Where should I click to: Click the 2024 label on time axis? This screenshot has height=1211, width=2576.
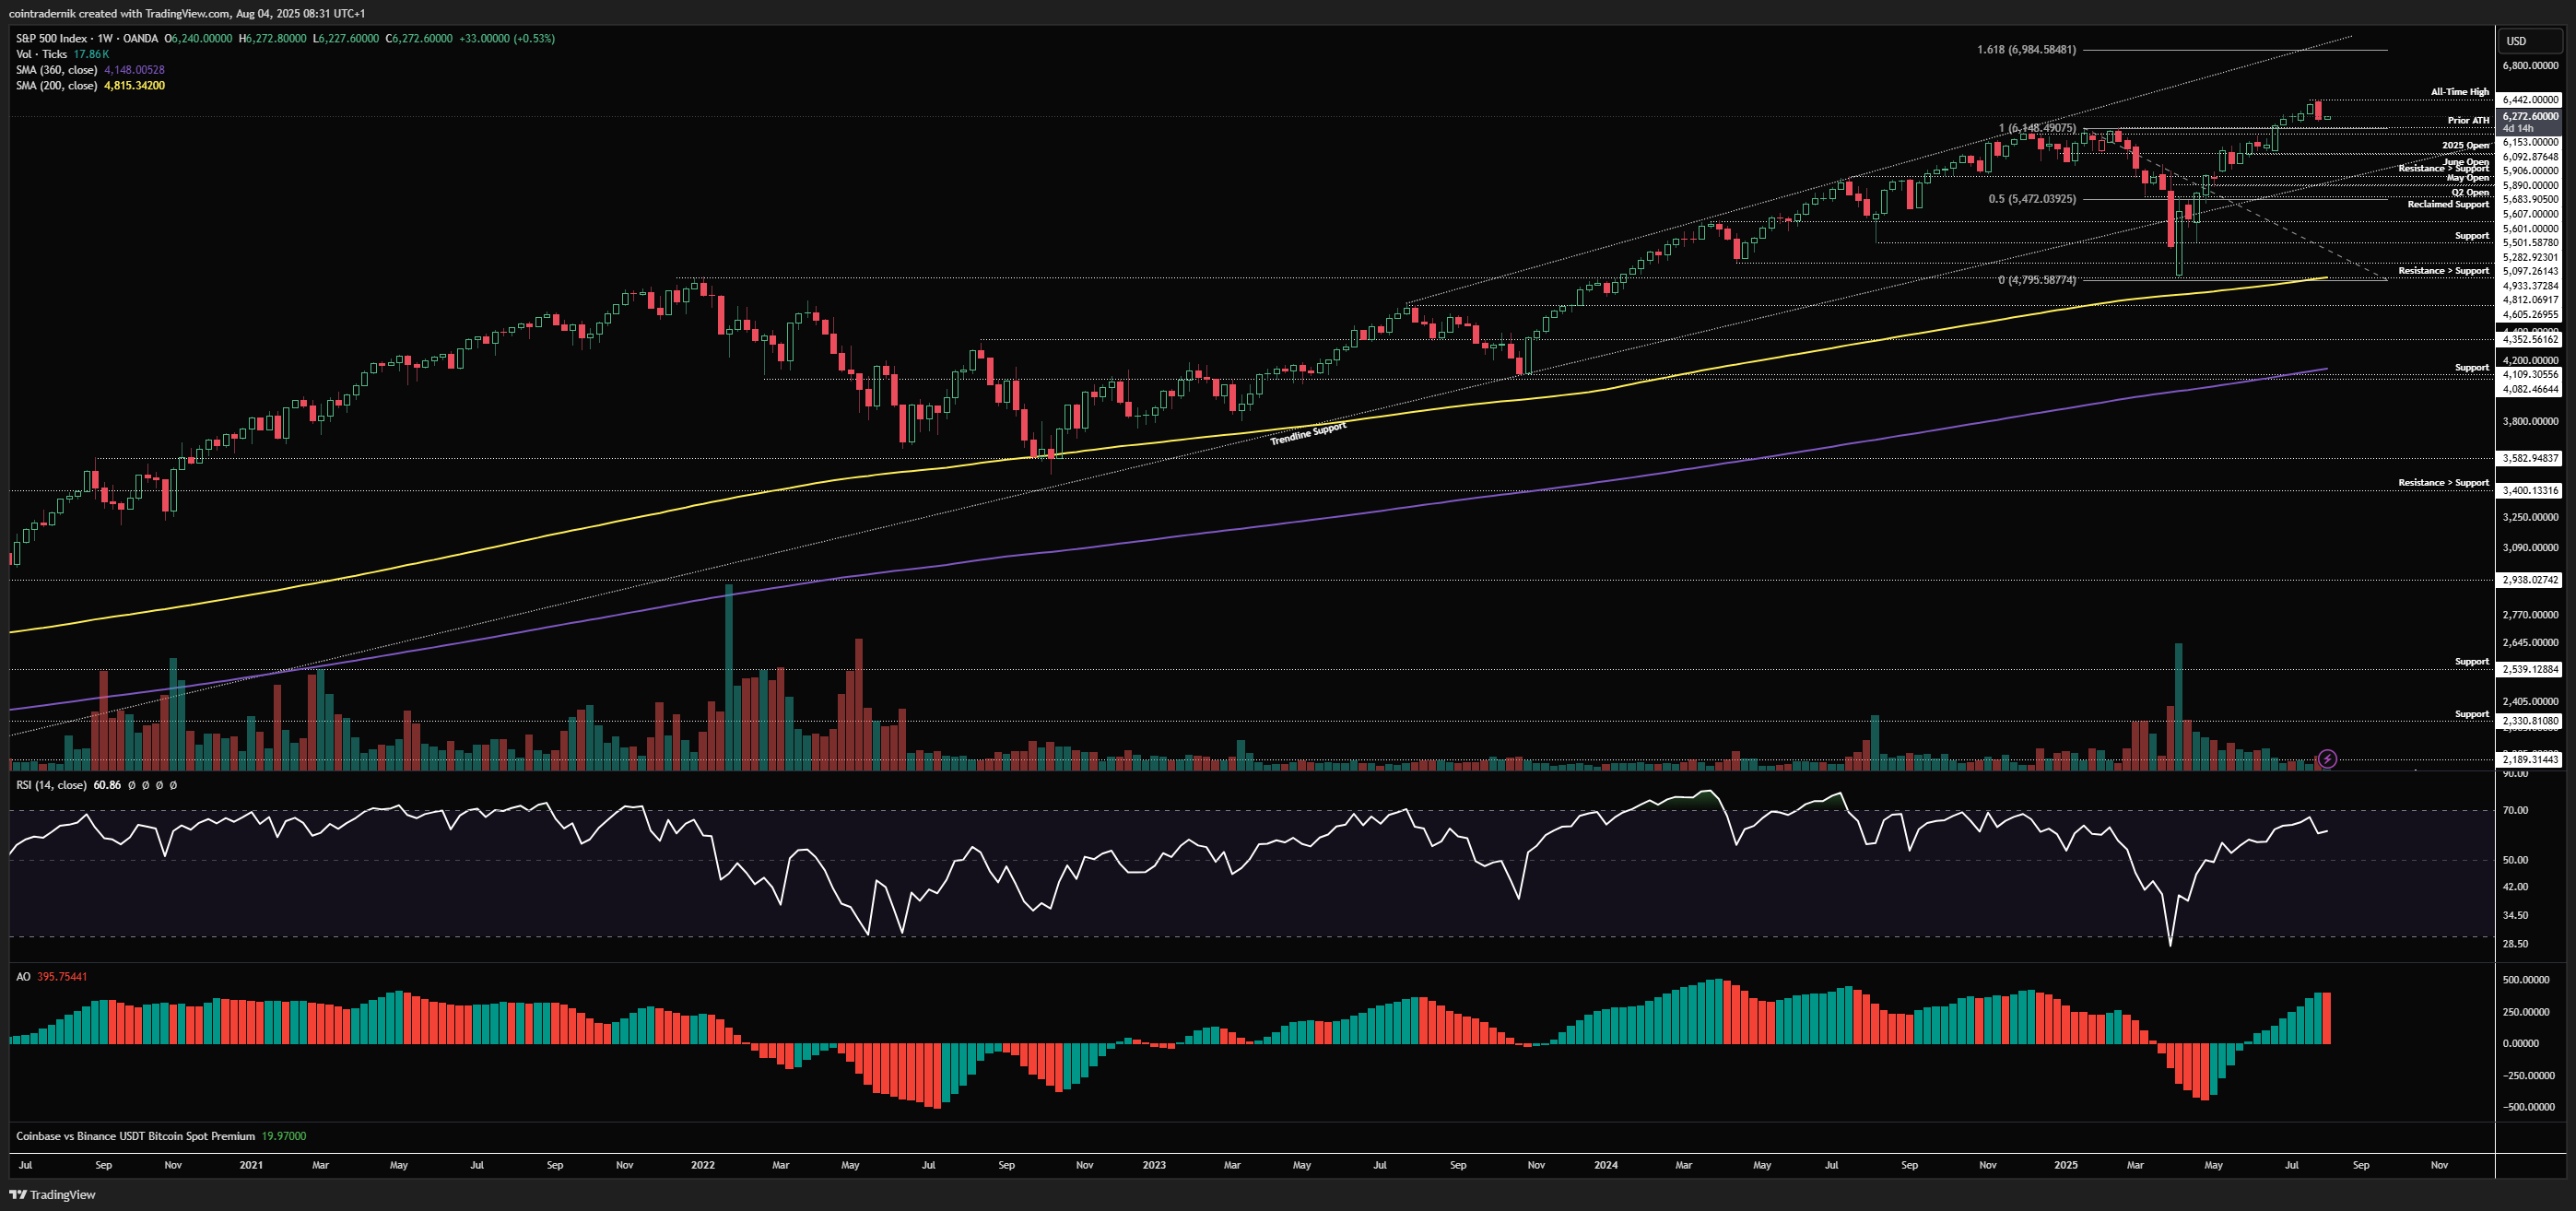click(1606, 1165)
